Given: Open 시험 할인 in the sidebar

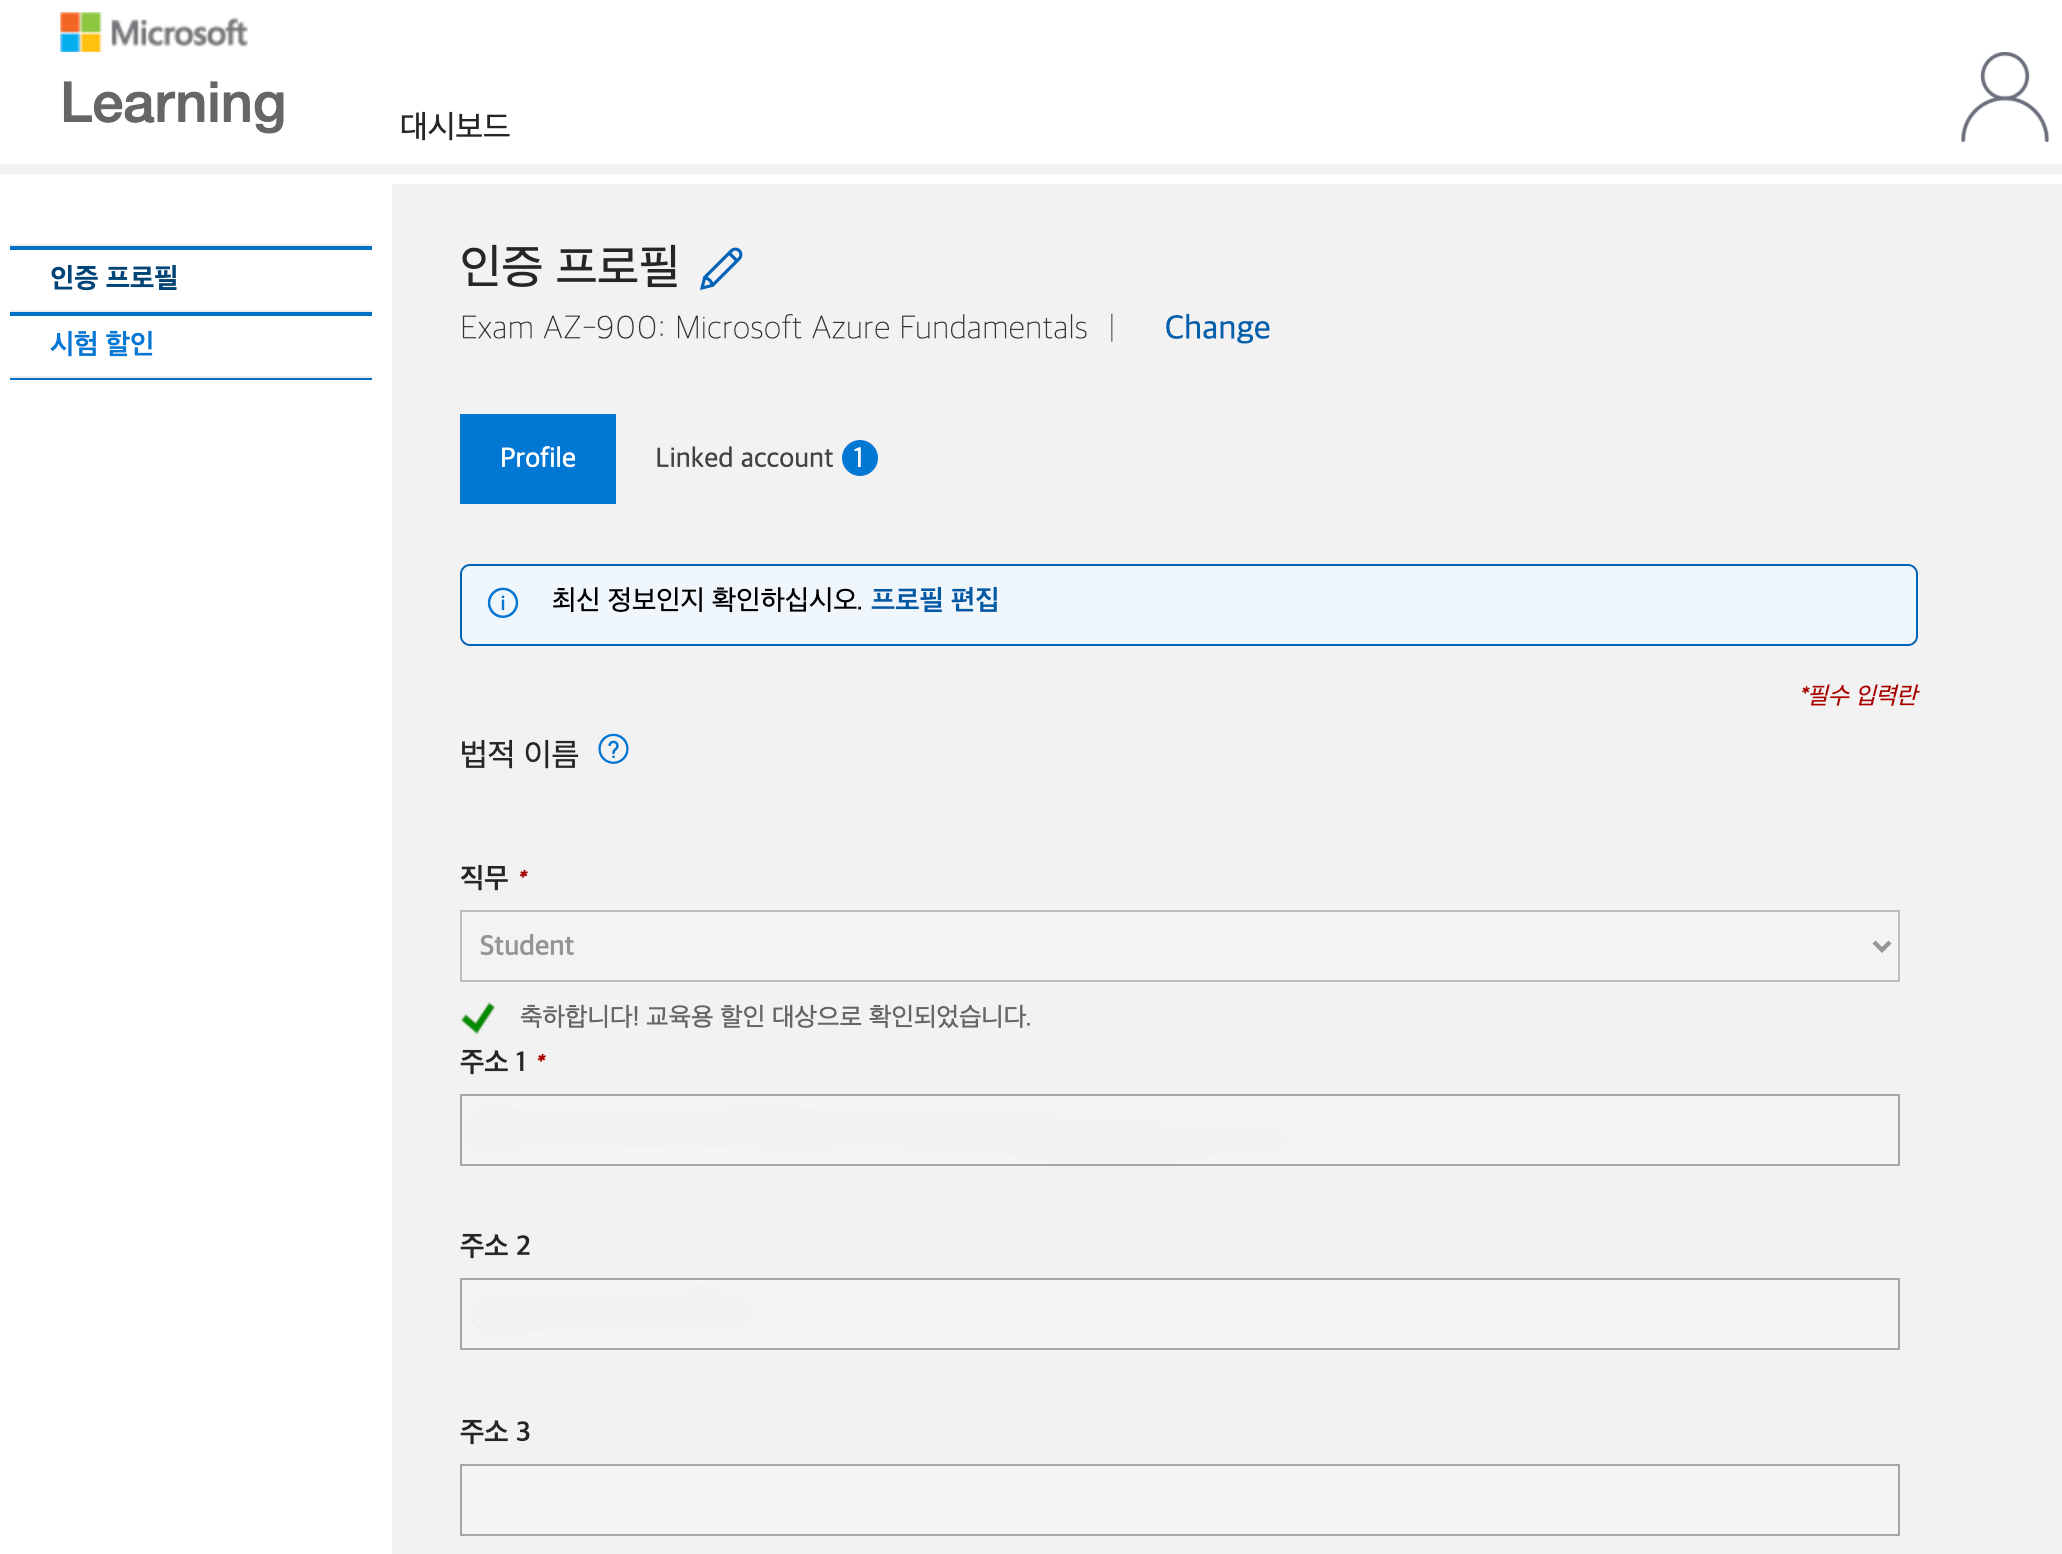Looking at the screenshot, I should [102, 343].
